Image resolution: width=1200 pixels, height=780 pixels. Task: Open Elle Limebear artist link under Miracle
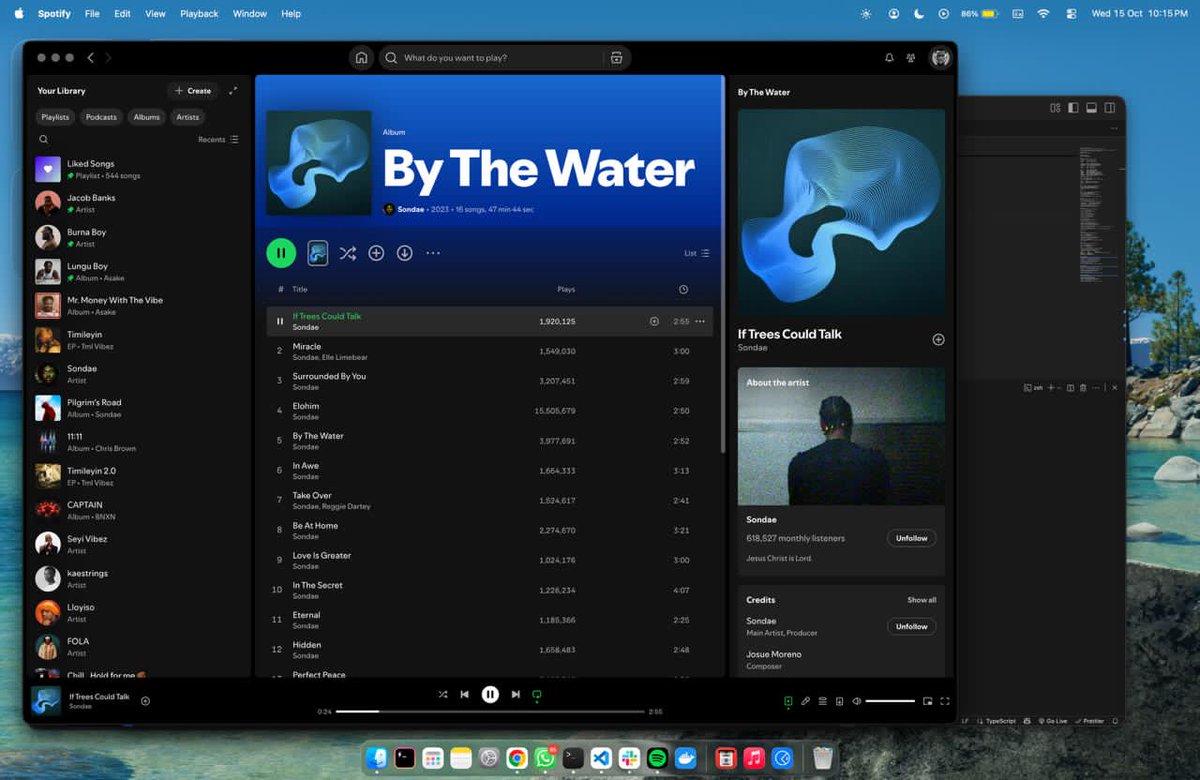(346, 357)
